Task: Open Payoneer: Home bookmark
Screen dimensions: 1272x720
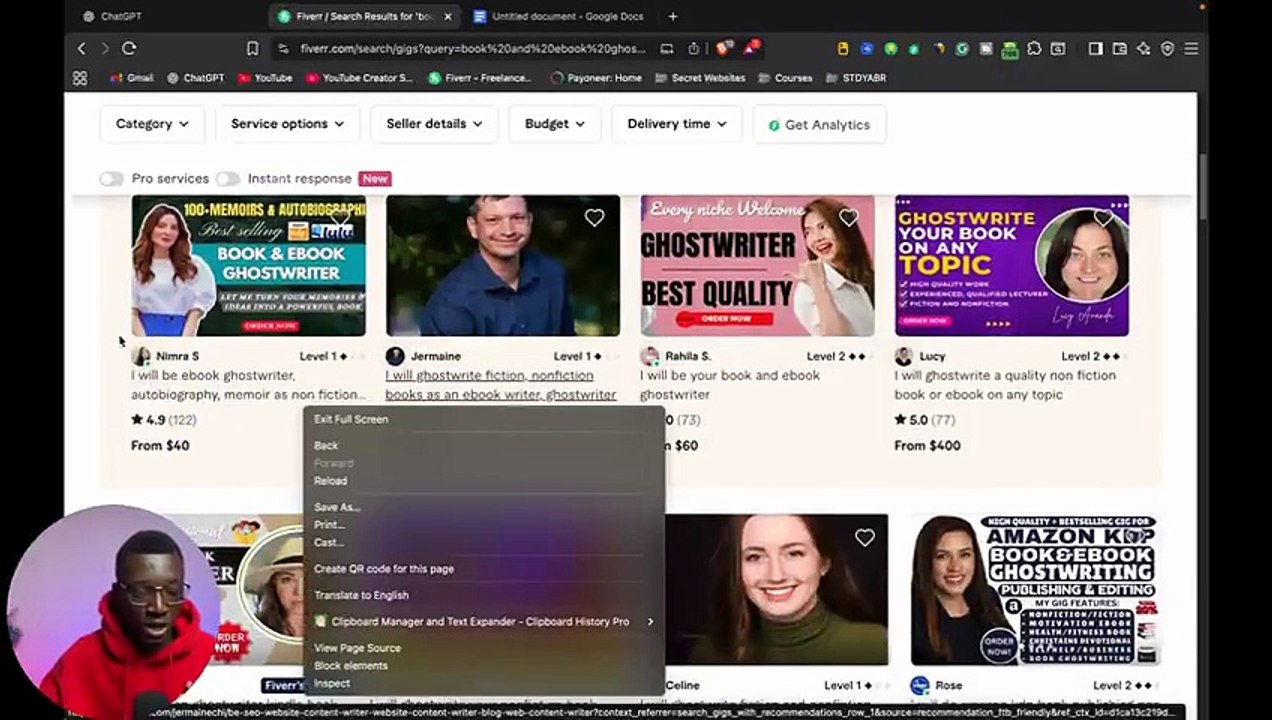Action: 596,78
